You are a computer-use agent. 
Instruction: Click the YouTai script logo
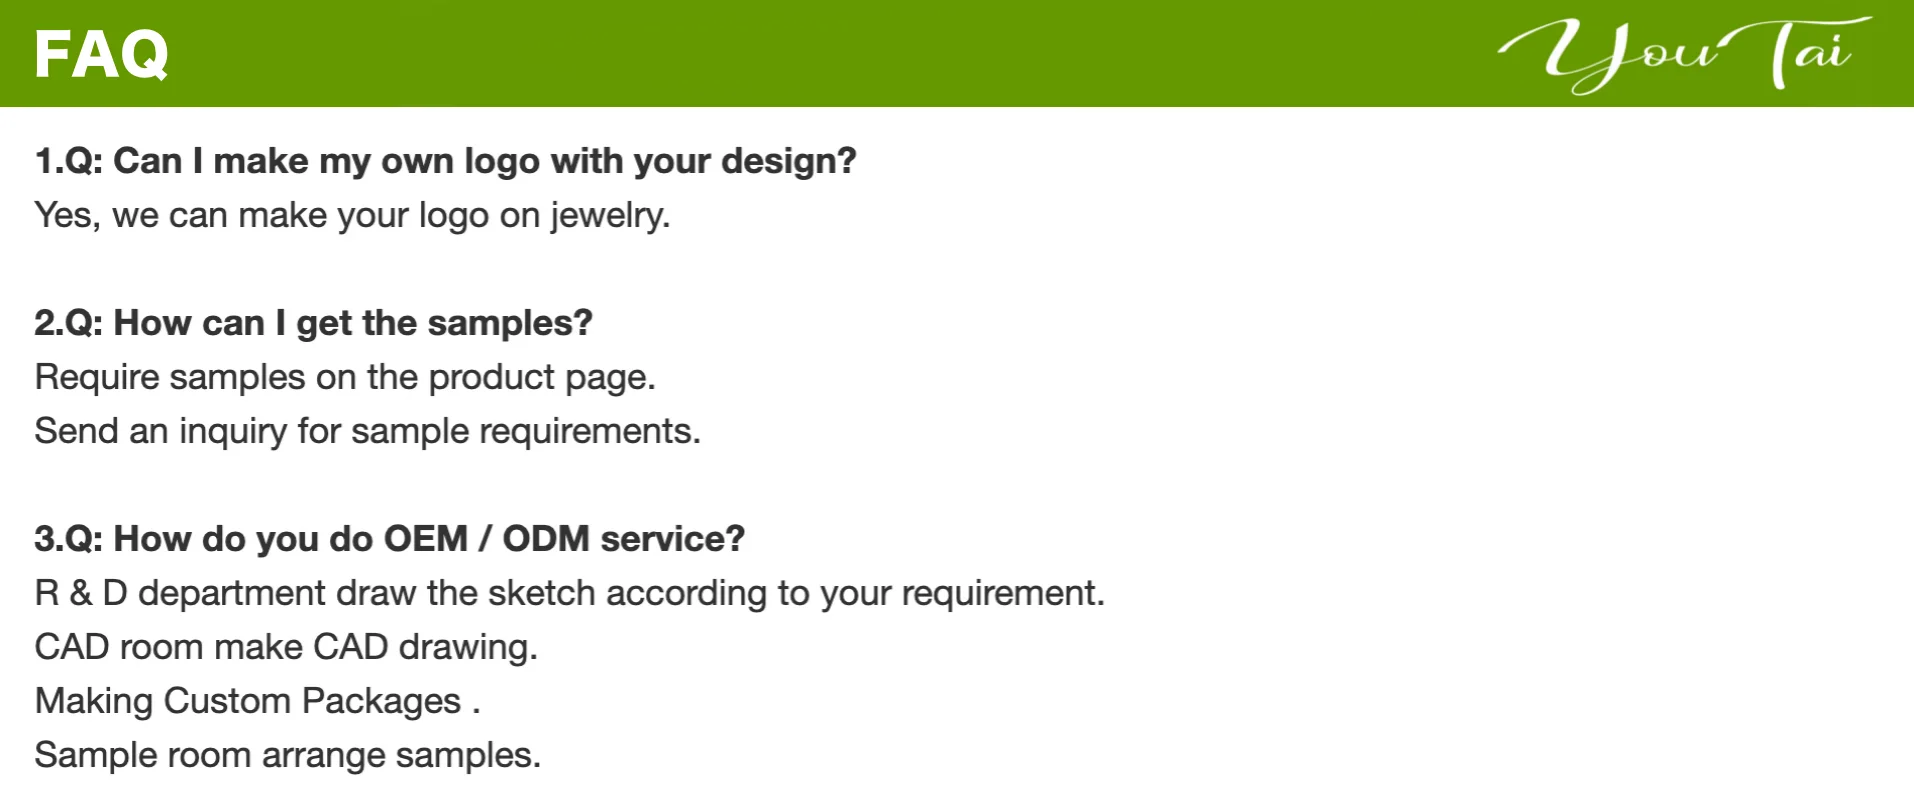[x=1684, y=55]
